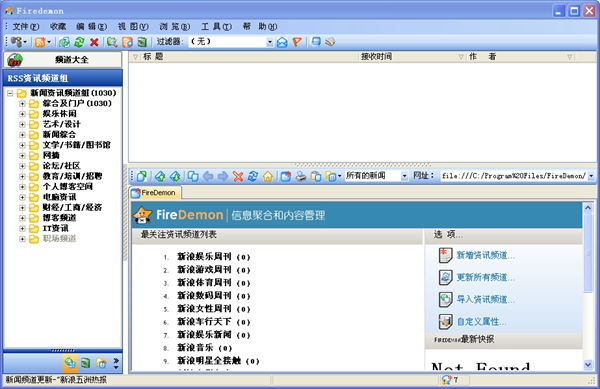Open the 帮助 menu
This screenshot has width=600, height=389.
(260, 26)
